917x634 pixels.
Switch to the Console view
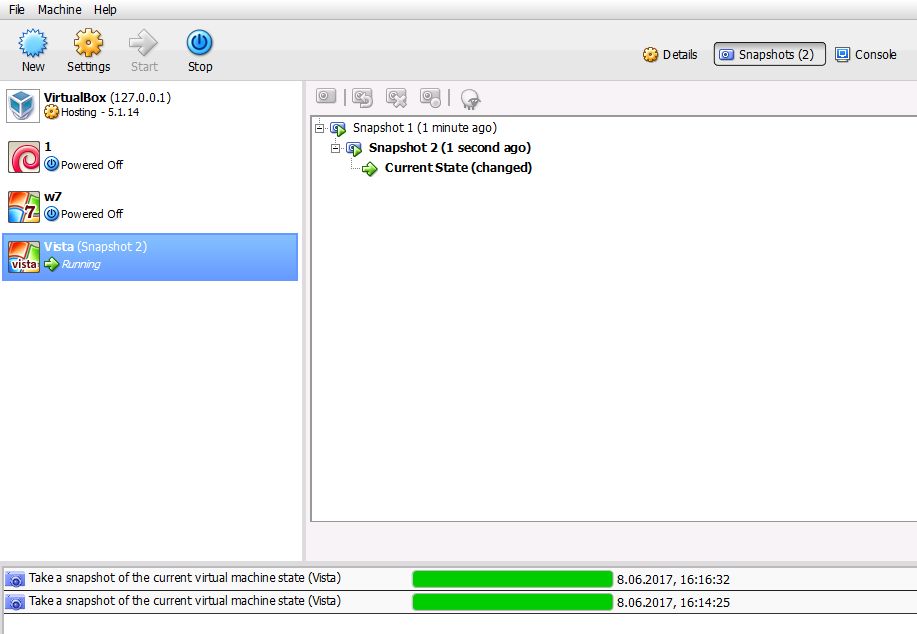(866, 54)
